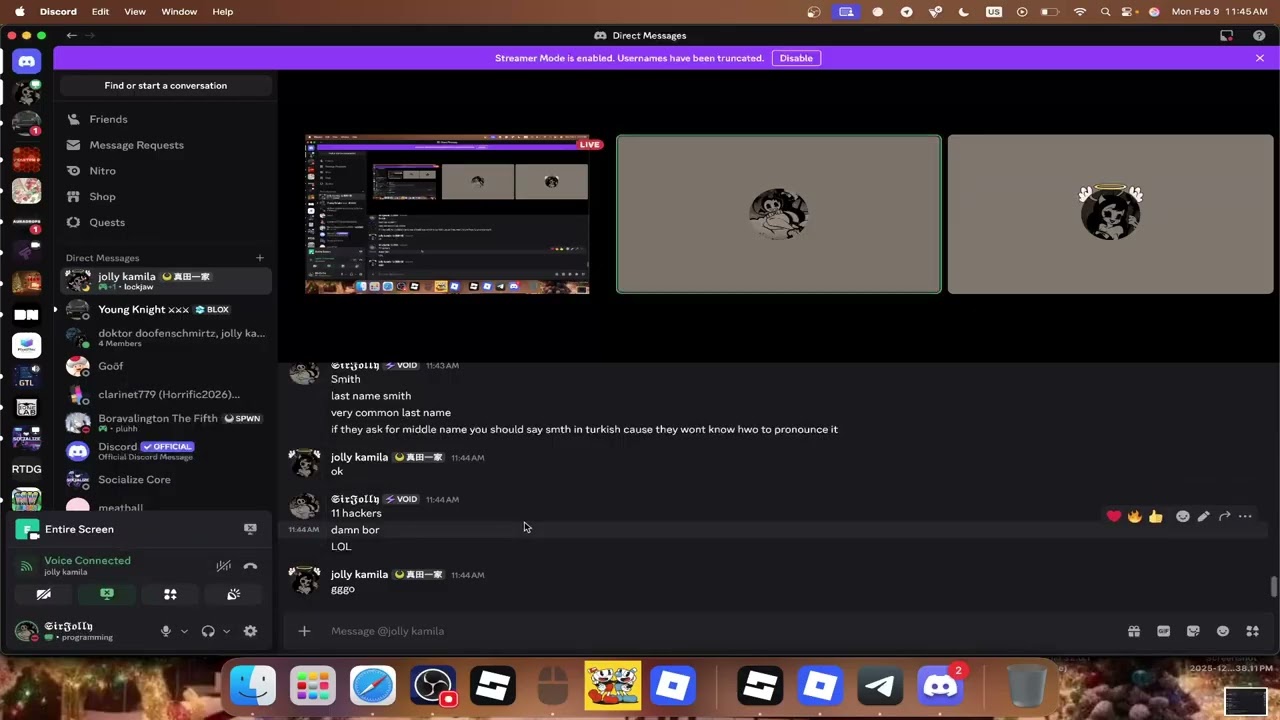The width and height of the screenshot is (1280, 720).
Task: Open jolly kamila direct message
Action: point(165,281)
